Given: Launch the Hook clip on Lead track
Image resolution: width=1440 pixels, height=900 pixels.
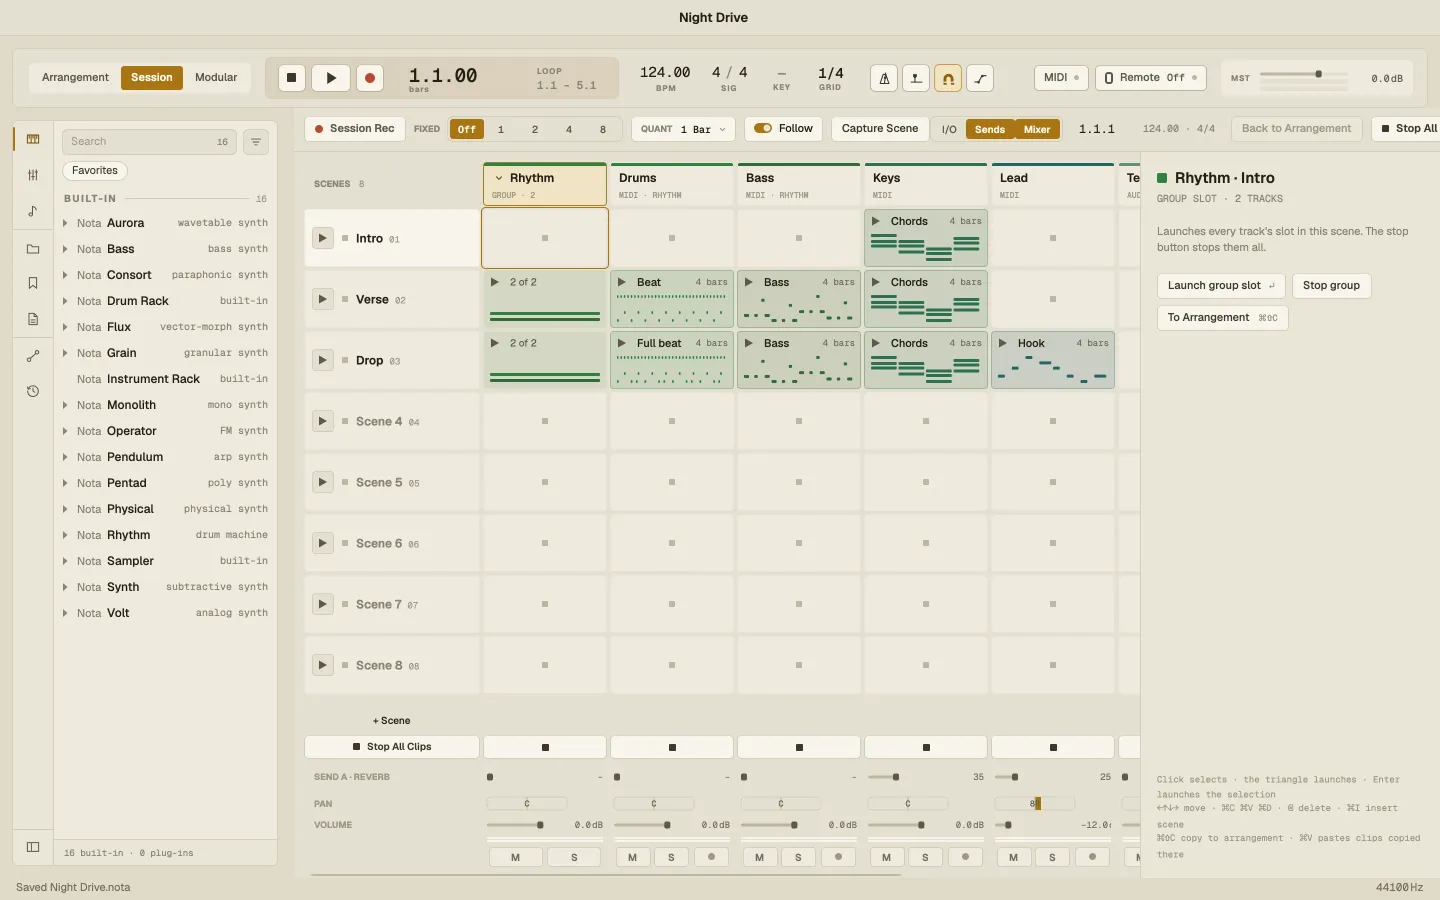Looking at the screenshot, I should click(1003, 343).
